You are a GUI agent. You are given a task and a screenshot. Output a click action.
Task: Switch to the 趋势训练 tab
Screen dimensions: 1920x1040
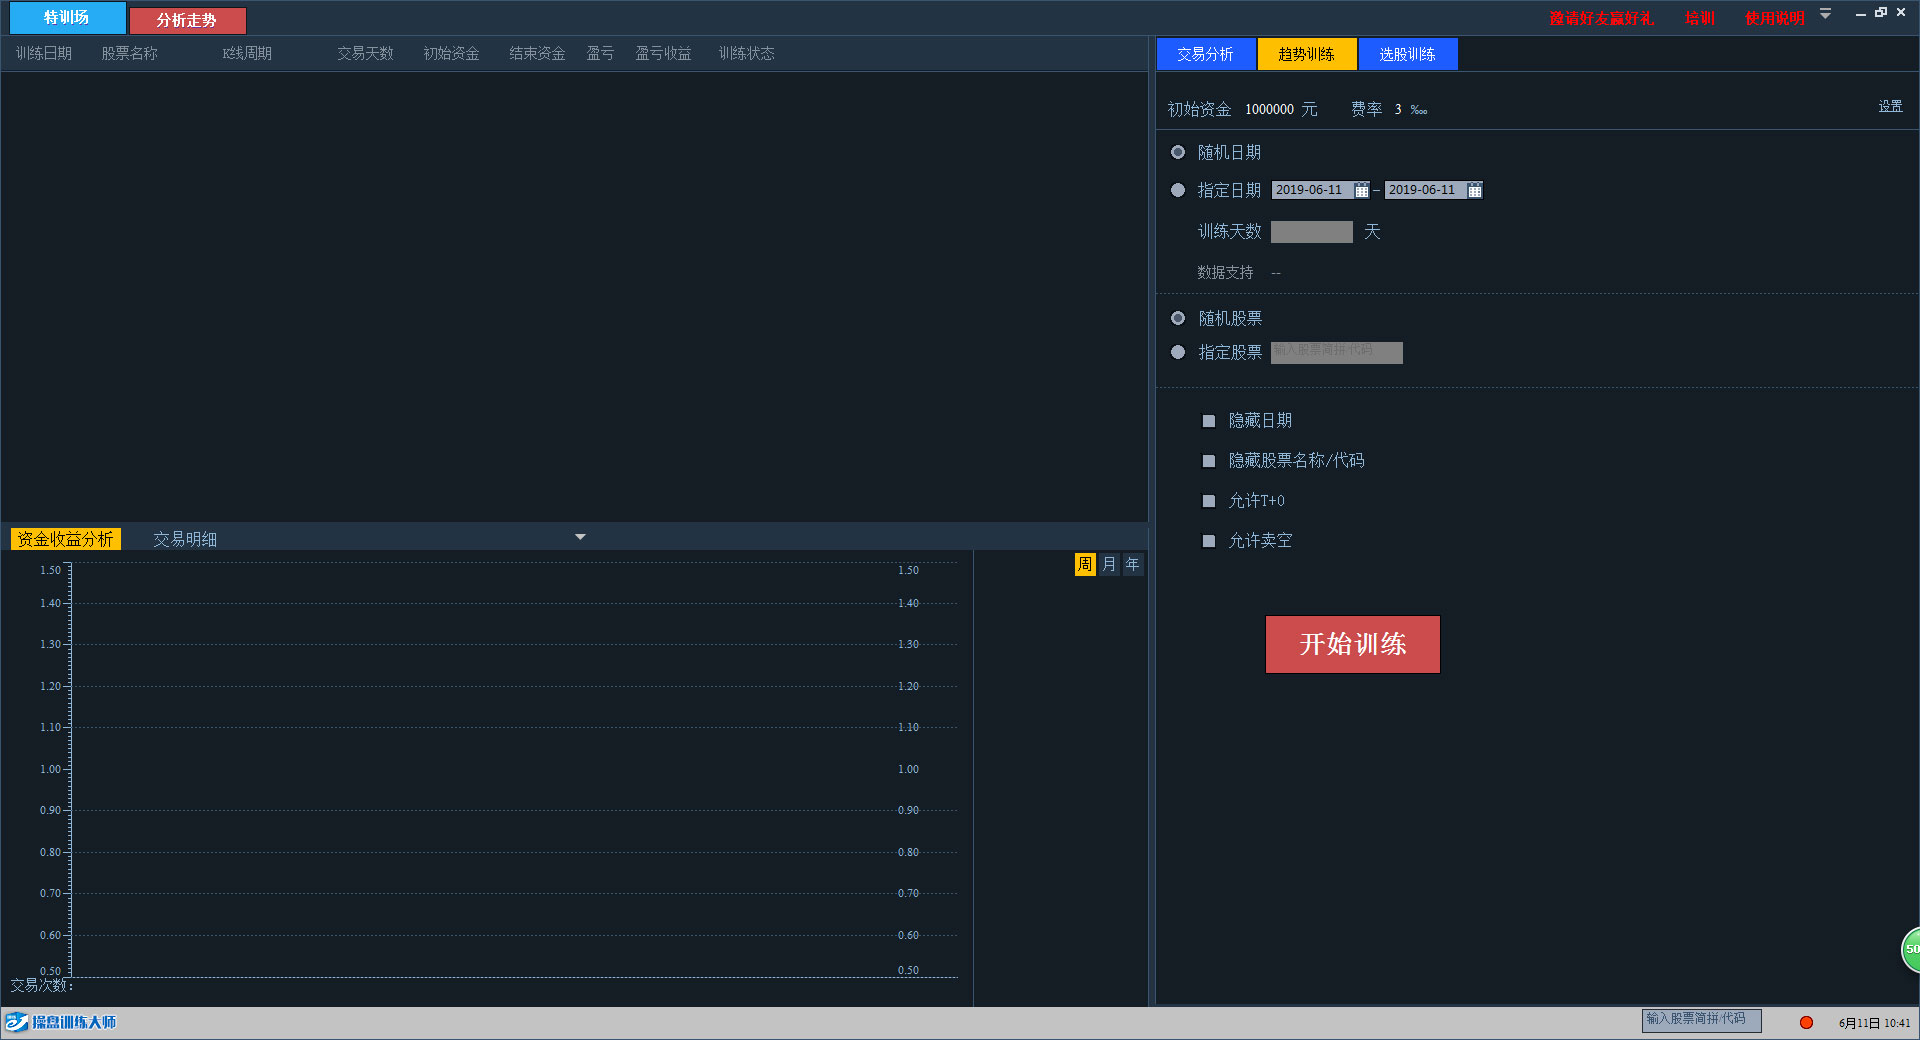click(x=1306, y=54)
